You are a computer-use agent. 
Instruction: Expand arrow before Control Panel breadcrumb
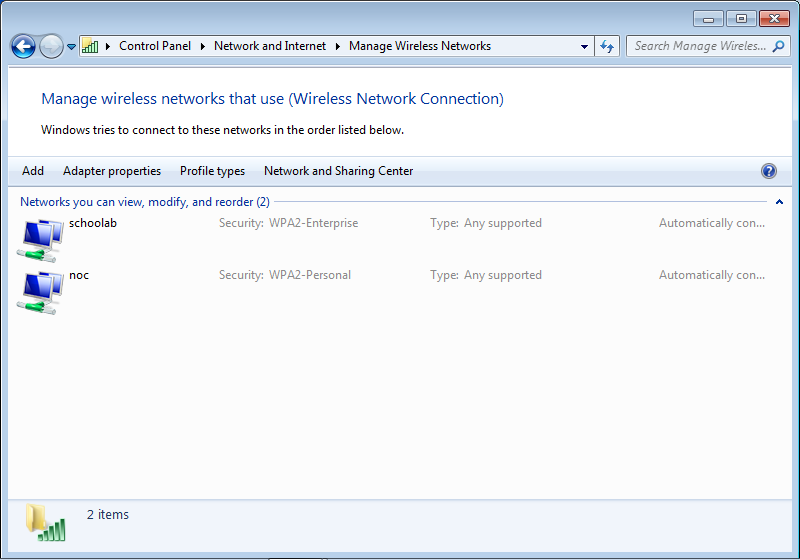[x=108, y=46]
